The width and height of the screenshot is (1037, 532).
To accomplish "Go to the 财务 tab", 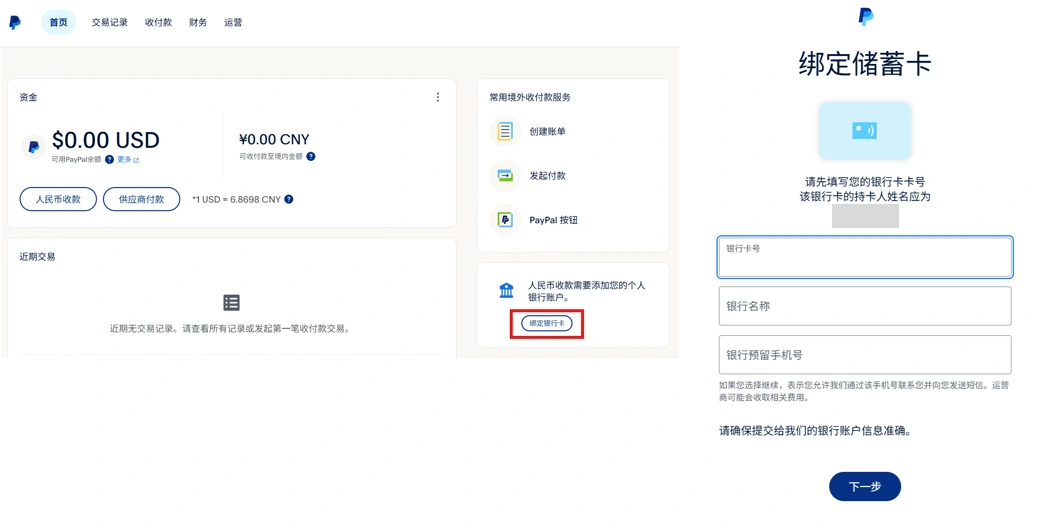I will point(198,22).
